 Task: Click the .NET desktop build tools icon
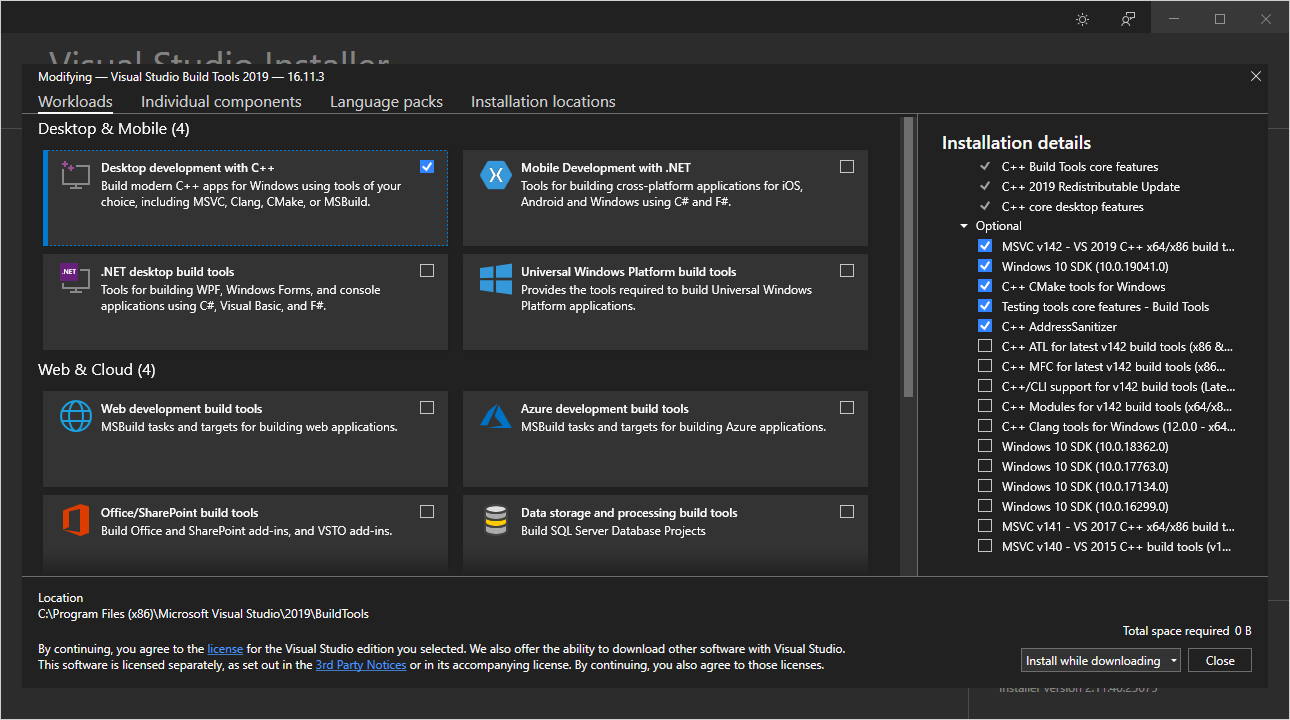tap(76, 279)
